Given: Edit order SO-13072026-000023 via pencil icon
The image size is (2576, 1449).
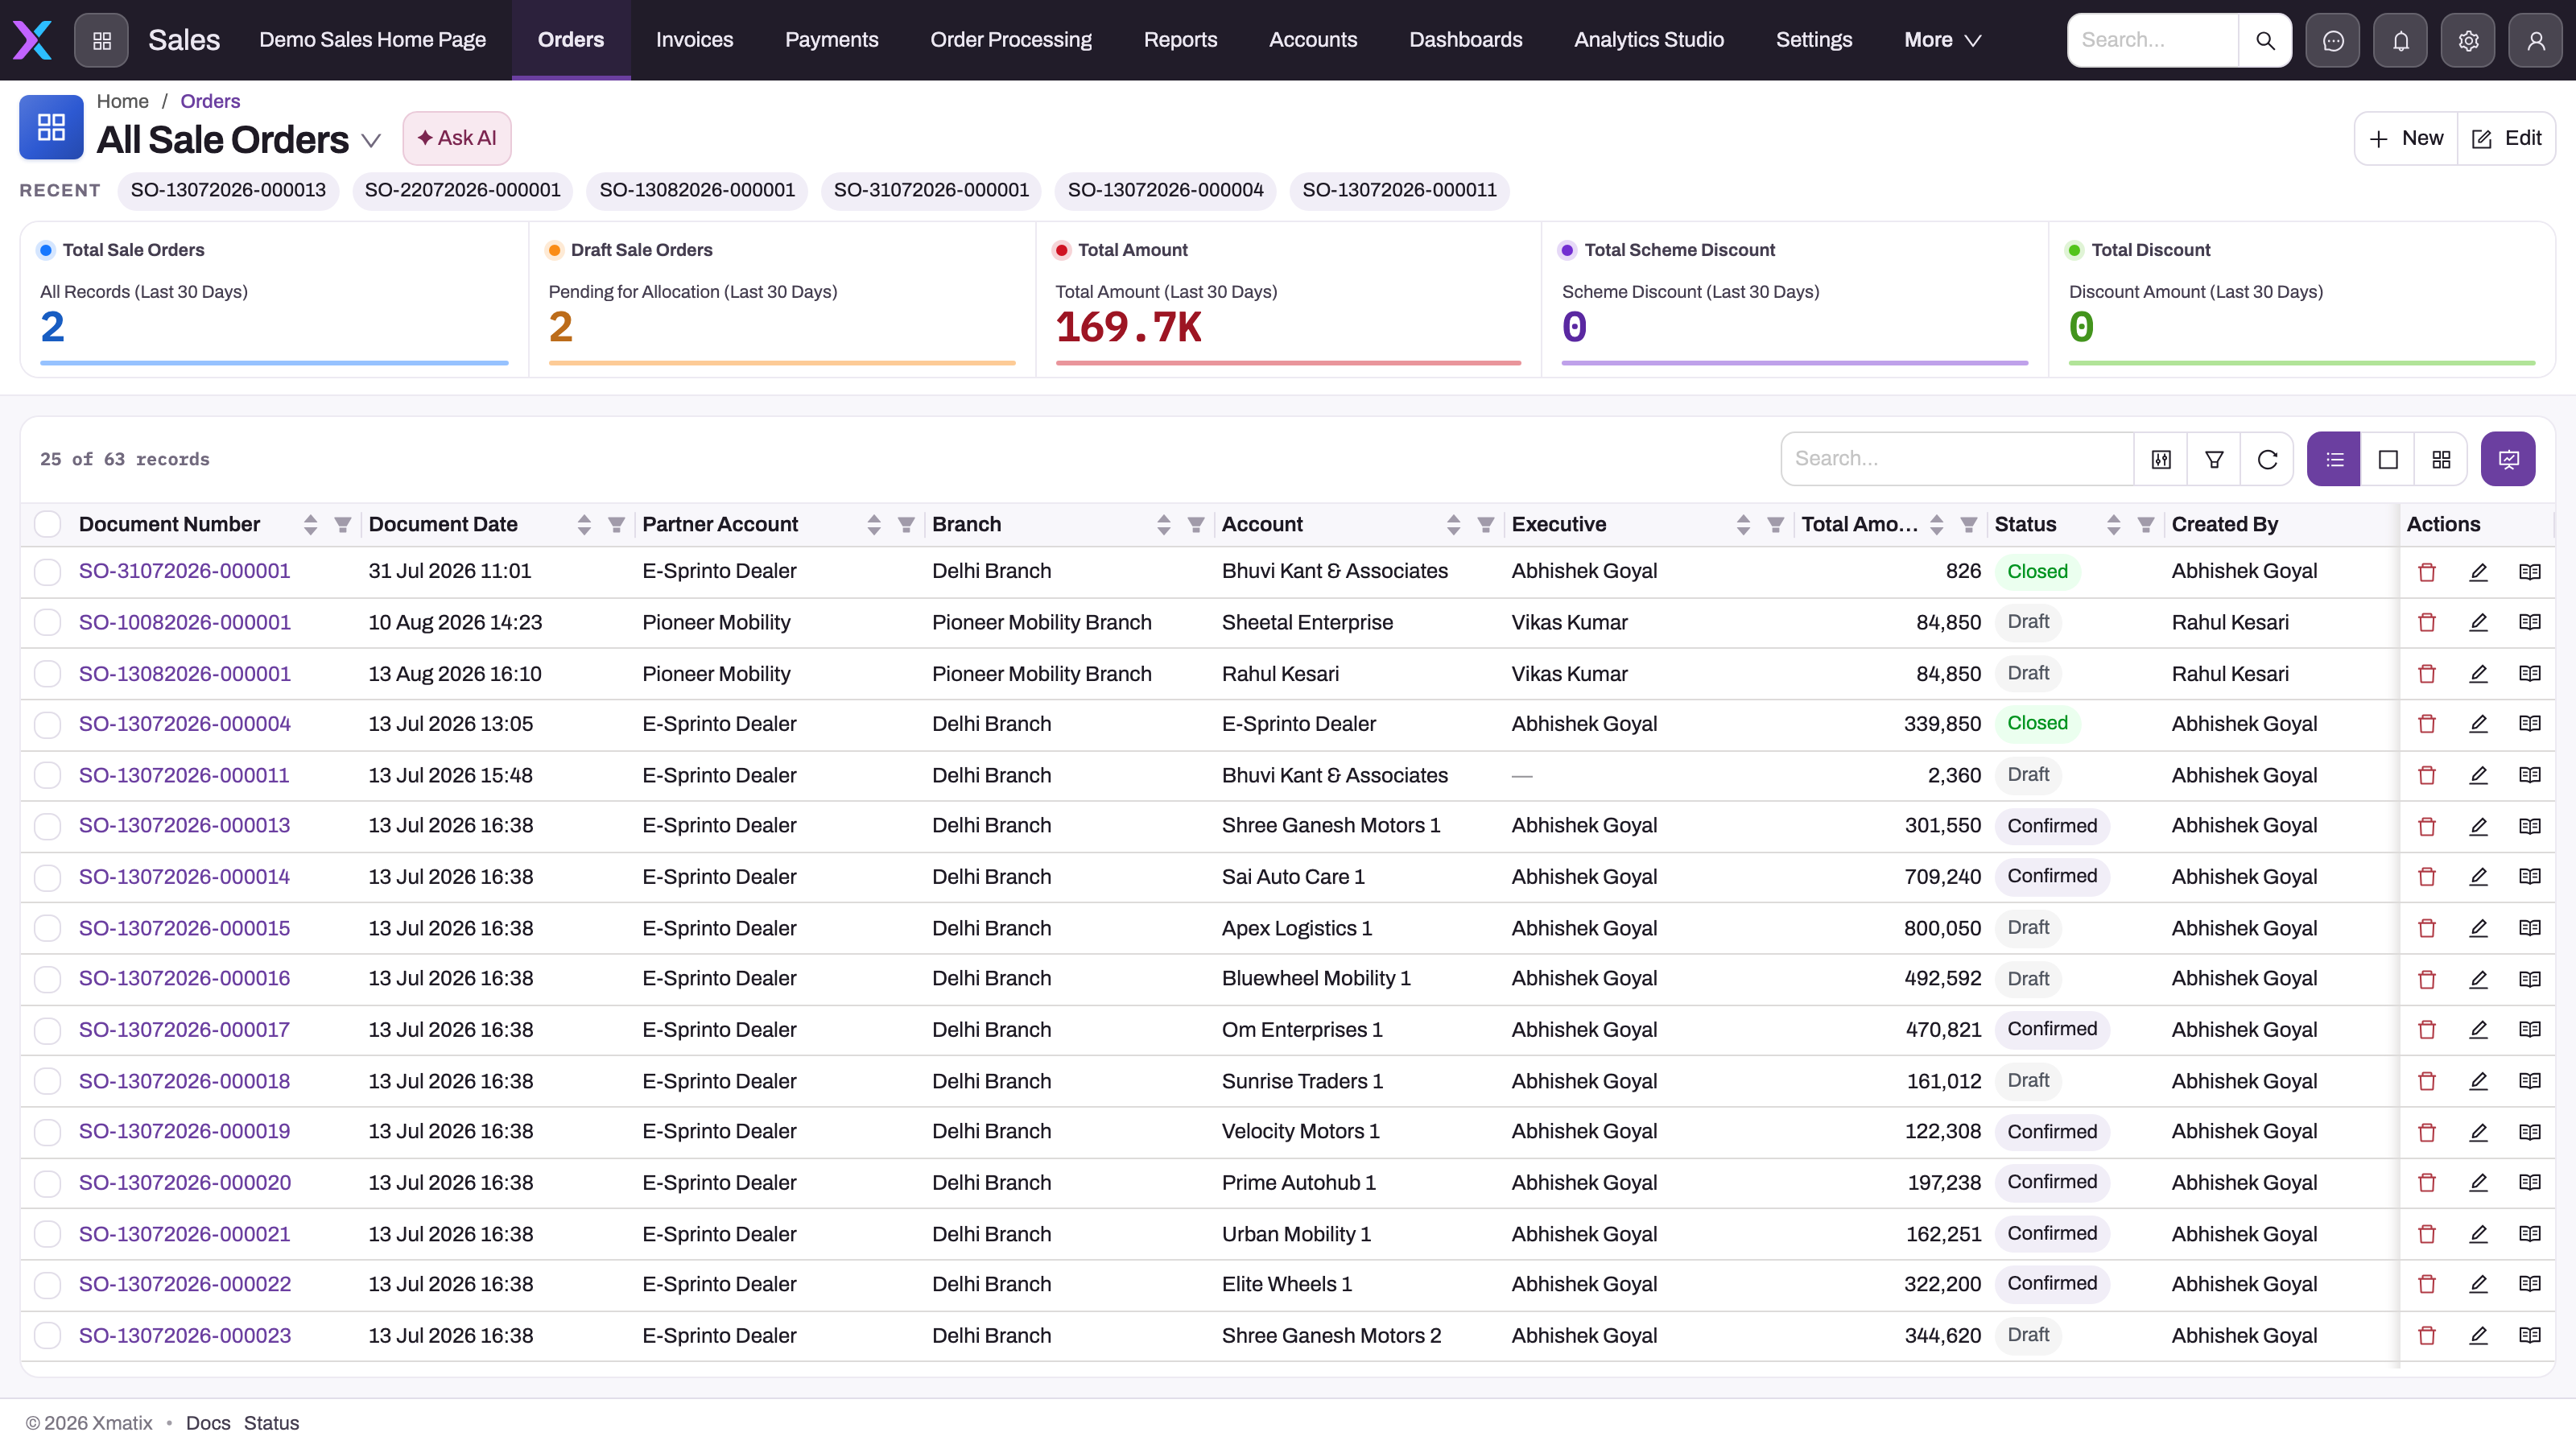Looking at the screenshot, I should 2478,1335.
